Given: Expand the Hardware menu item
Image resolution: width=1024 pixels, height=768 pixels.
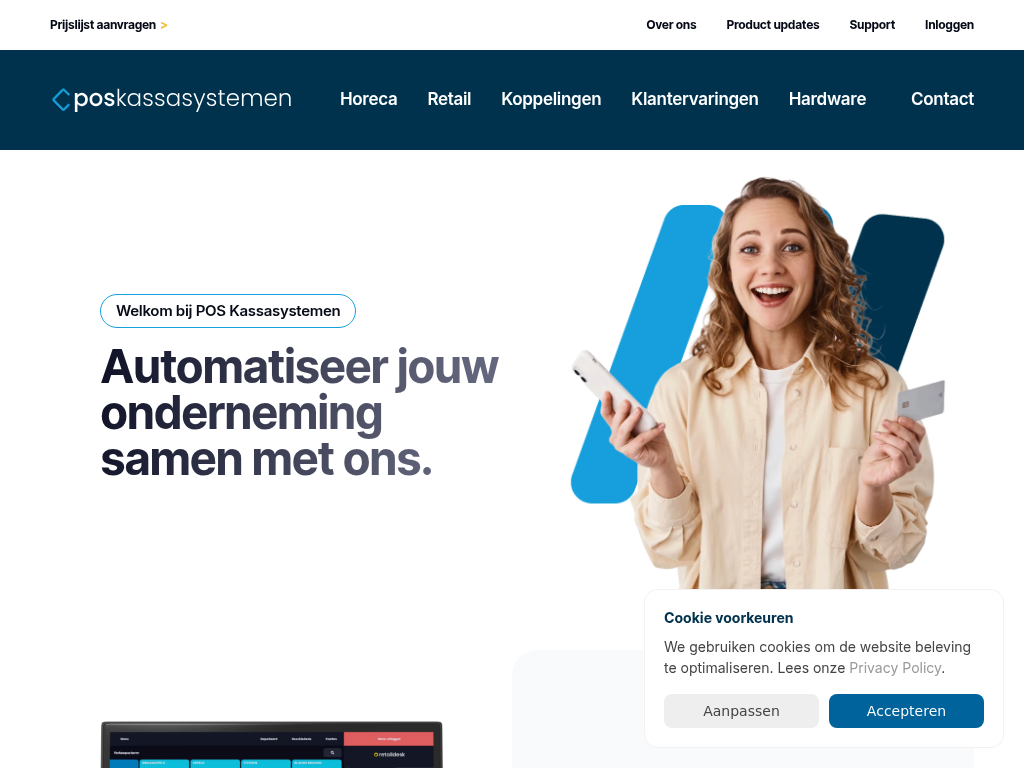Looking at the screenshot, I should coord(827,99).
